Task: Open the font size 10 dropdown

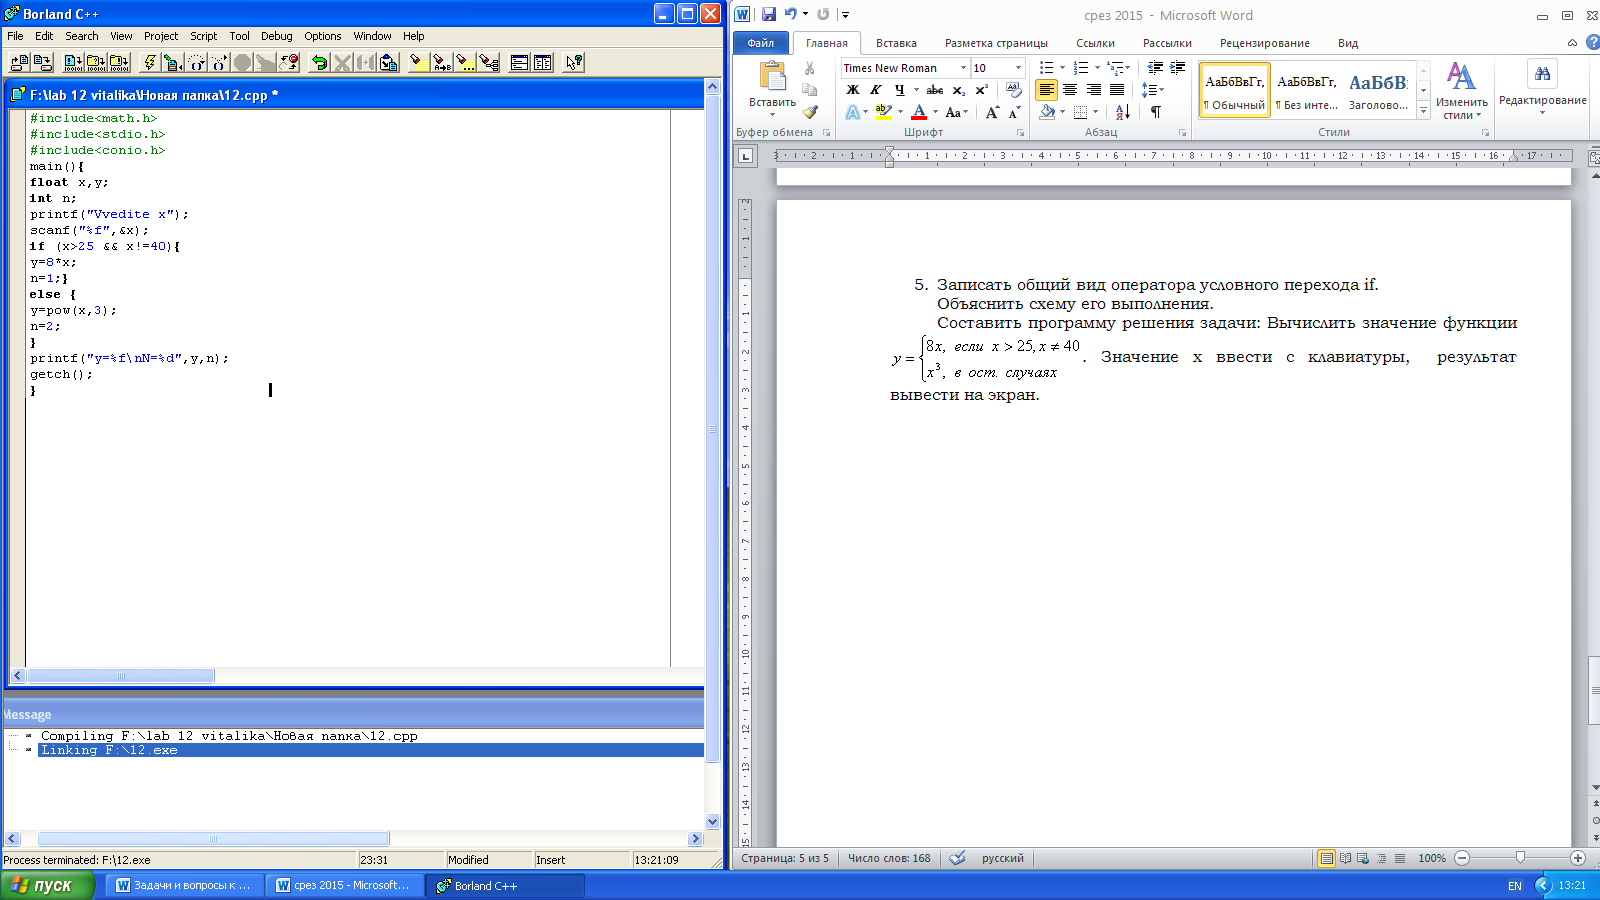Action: pos(1018,68)
